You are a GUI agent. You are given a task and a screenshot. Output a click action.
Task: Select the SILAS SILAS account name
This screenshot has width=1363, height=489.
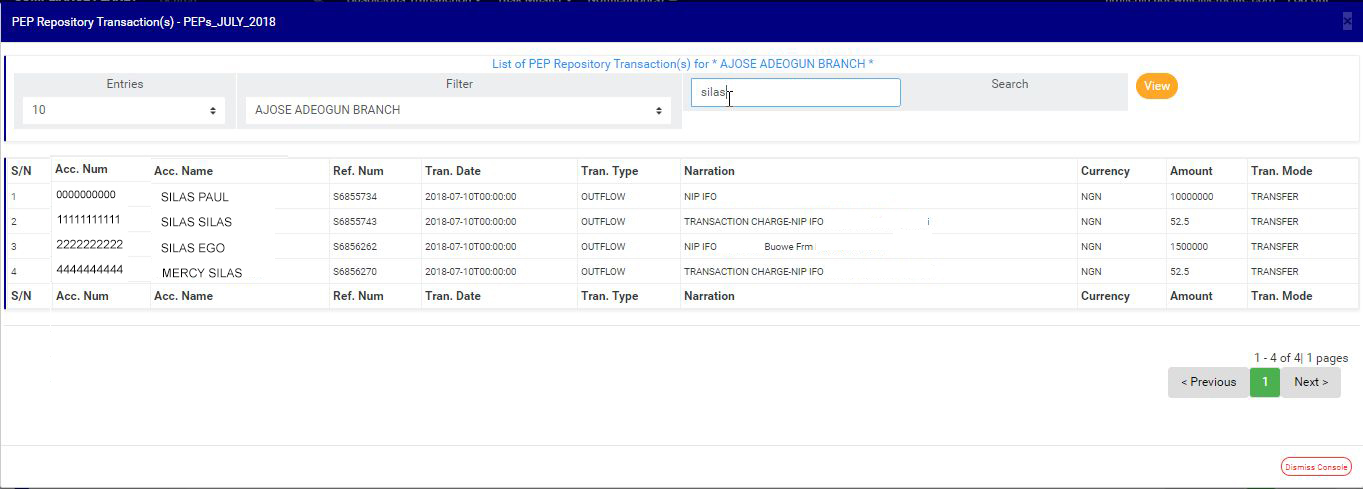[196, 222]
